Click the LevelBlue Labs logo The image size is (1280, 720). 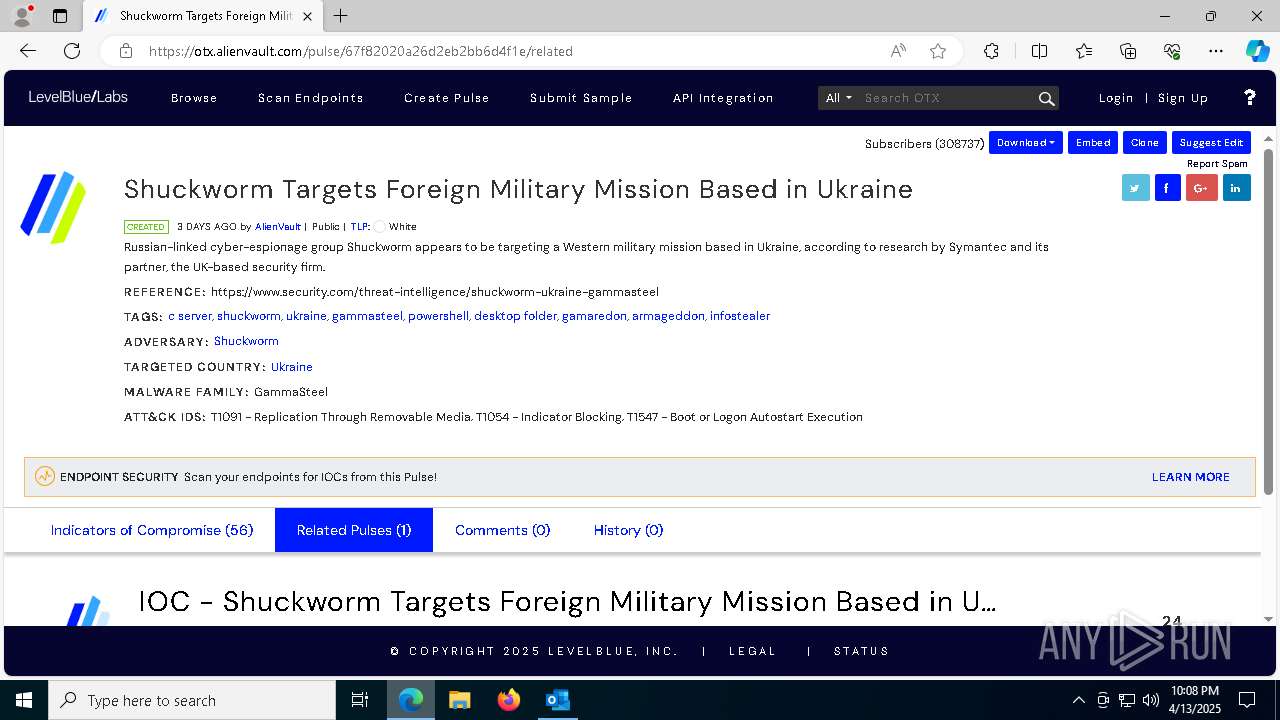point(78,97)
